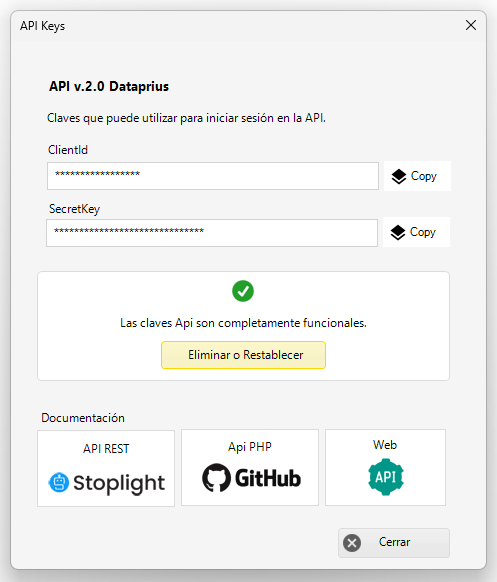497x582 pixels.
Task: Copy the SecretKey value
Action: pos(416,232)
